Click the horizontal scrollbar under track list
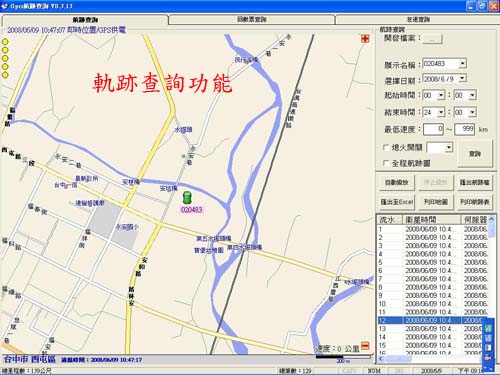The width and height of the screenshot is (500, 375). [x=430, y=359]
